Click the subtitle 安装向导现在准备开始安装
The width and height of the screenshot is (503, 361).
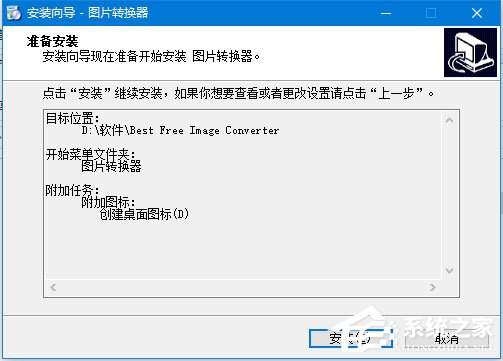click(151, 56)
